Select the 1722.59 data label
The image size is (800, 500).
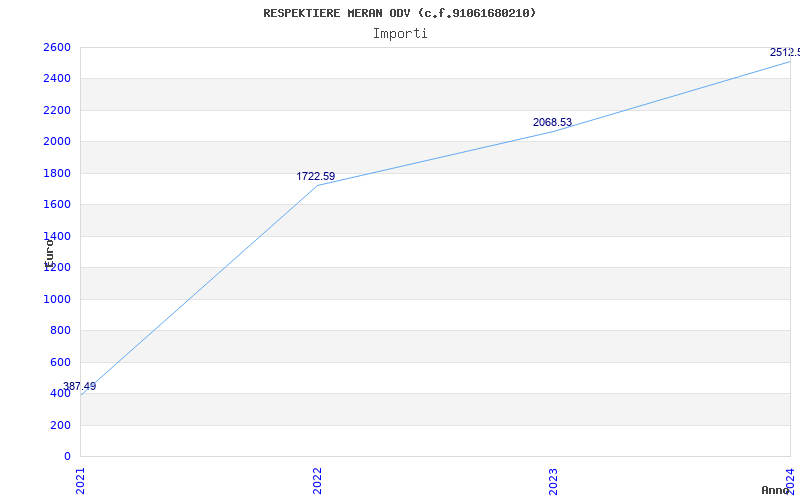click(x=316, y=176)
